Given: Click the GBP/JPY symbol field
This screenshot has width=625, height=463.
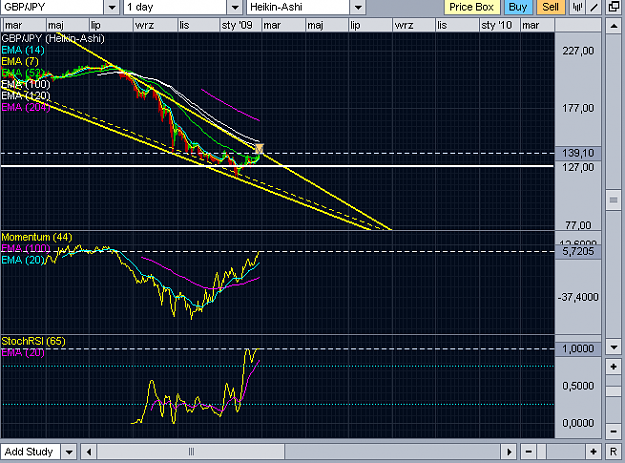Looking at the screenshot, I should point(52,7).
